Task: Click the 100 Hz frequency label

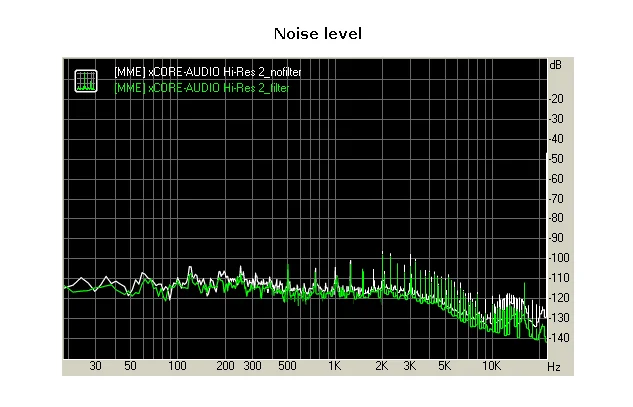Action: click(177, 366)
